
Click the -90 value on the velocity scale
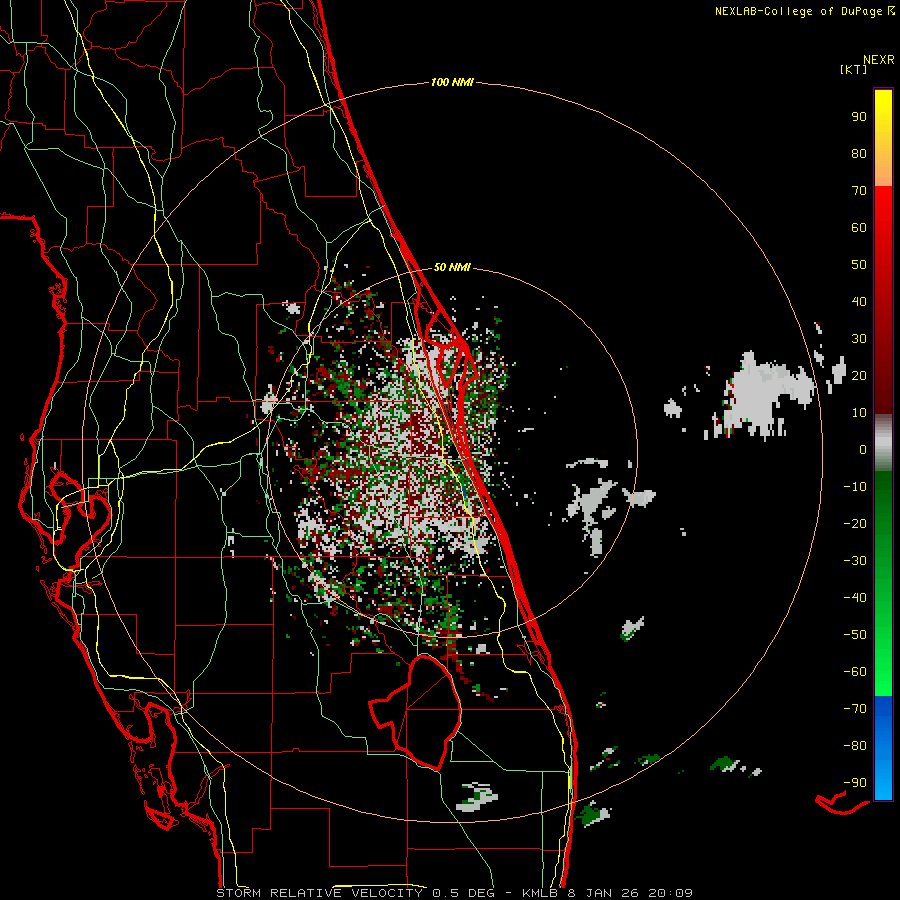click(x=855, y=783)
